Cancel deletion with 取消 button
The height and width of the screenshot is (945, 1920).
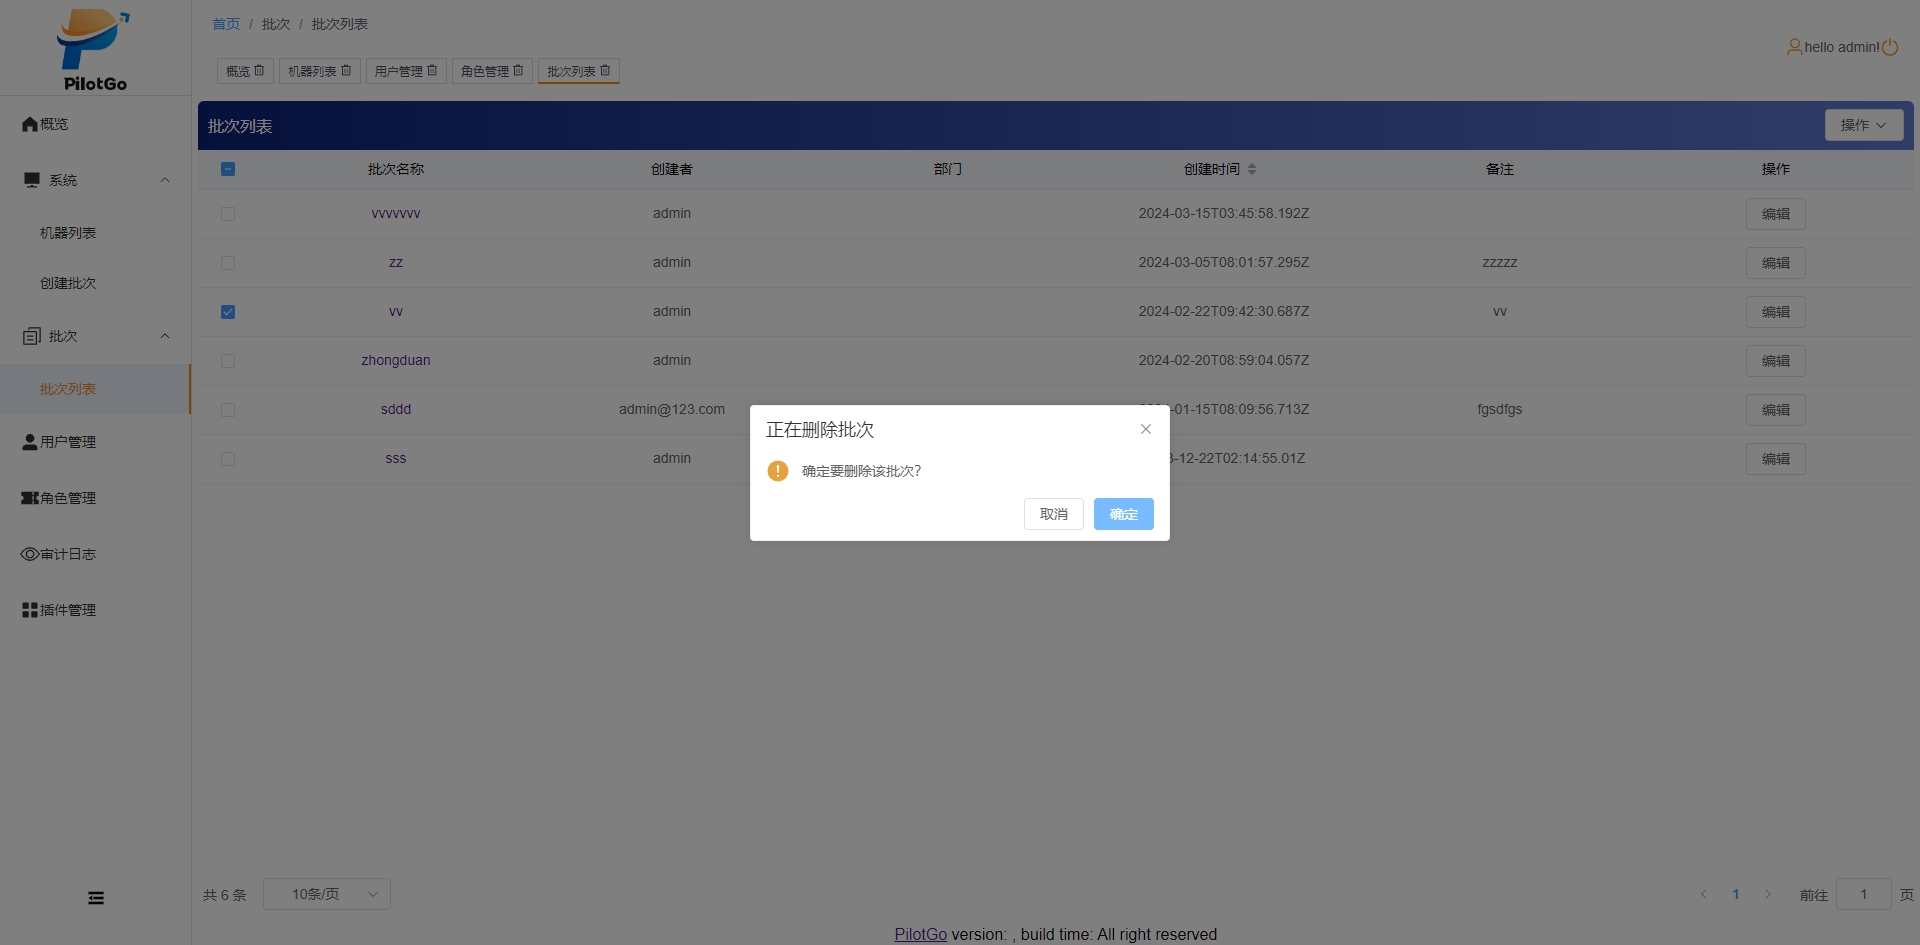[x=1053, y=514]
